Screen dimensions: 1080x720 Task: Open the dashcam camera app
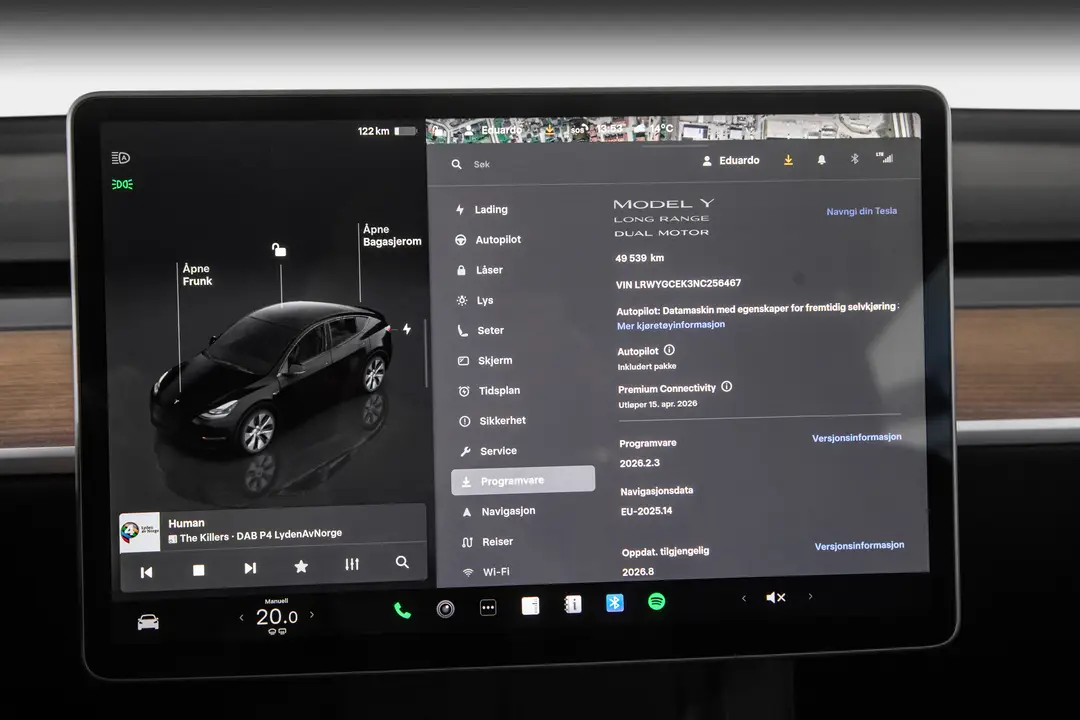tap(446, 609)
